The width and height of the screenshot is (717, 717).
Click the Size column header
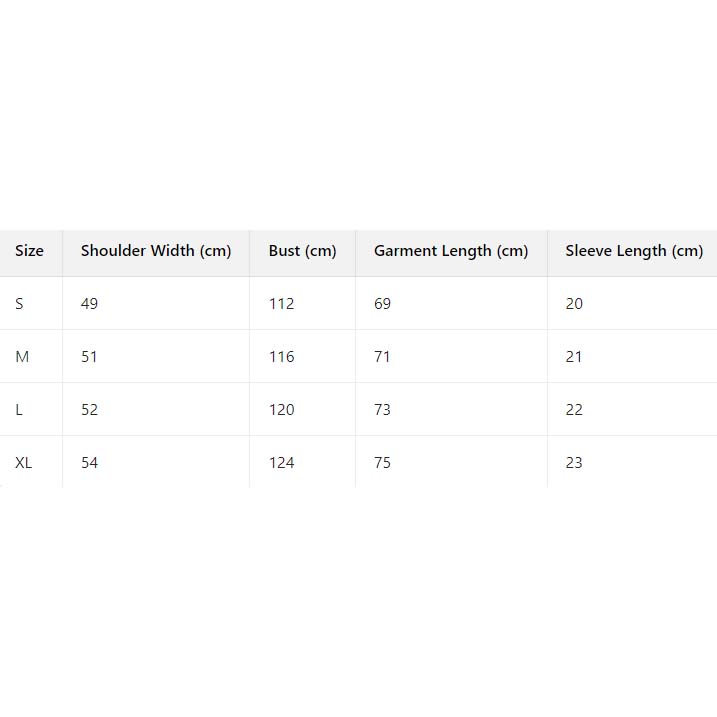point(30,251)
